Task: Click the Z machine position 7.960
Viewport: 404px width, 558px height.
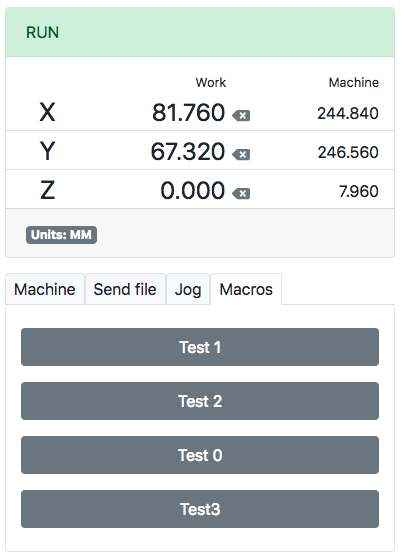Action: point(358,191)
